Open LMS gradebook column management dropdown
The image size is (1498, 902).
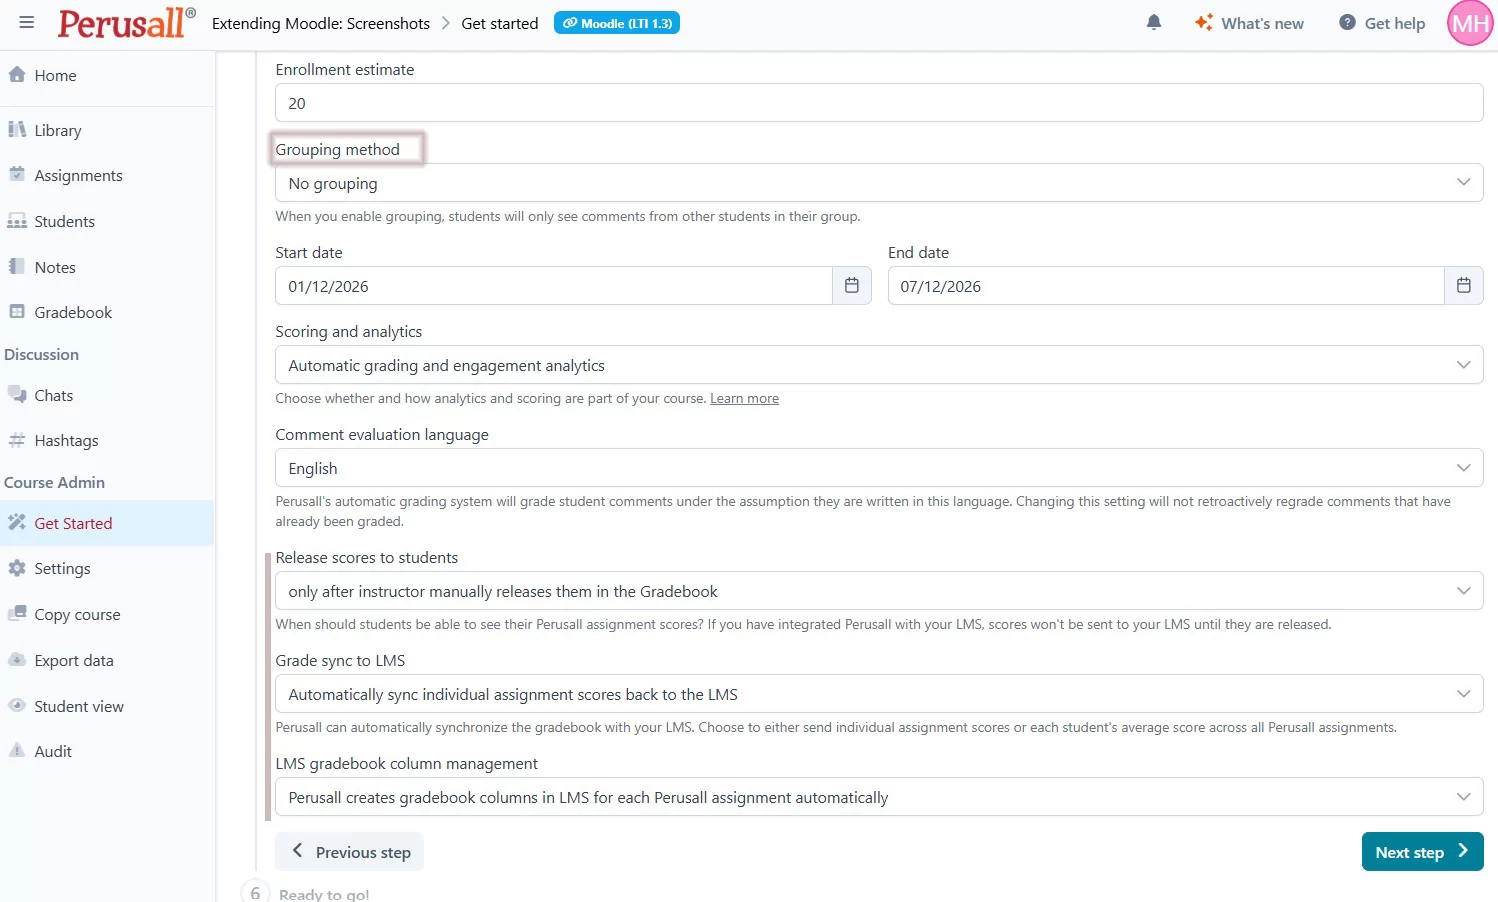(x=878, y=797)
